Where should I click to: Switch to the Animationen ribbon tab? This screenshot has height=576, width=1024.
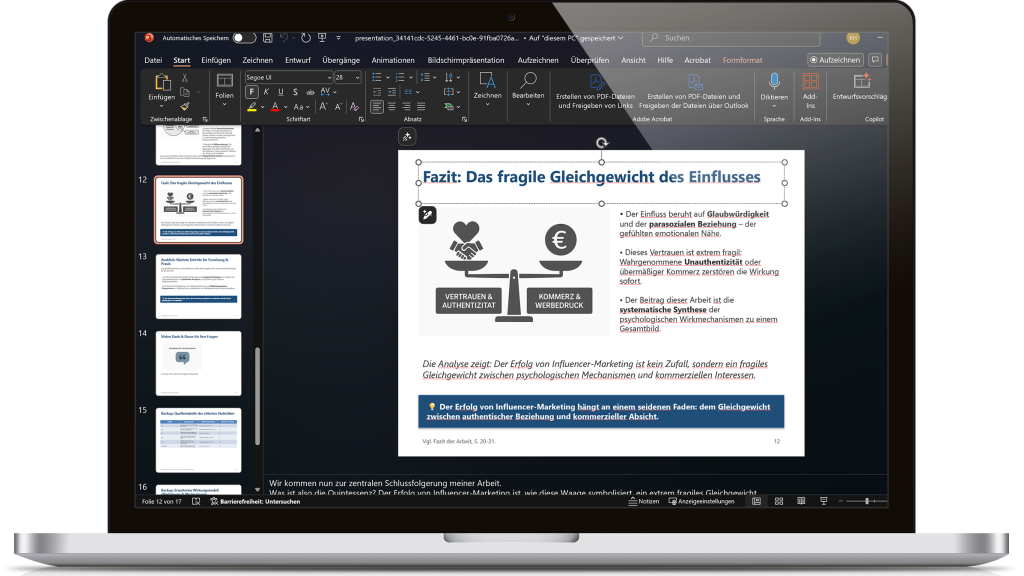point(392,59)
